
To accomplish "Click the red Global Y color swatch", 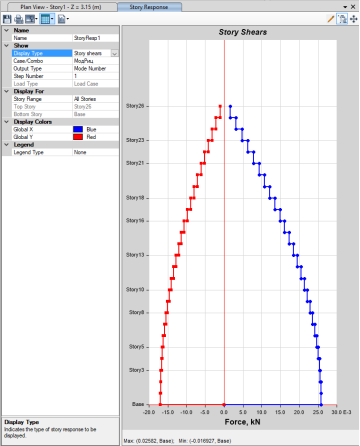I will pos(78,137).
